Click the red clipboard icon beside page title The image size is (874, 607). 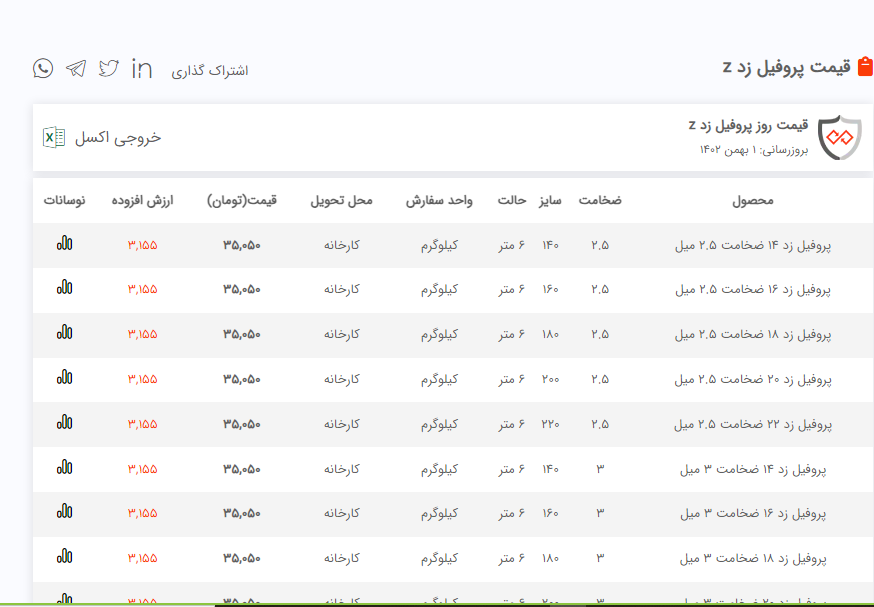(865, 67)
